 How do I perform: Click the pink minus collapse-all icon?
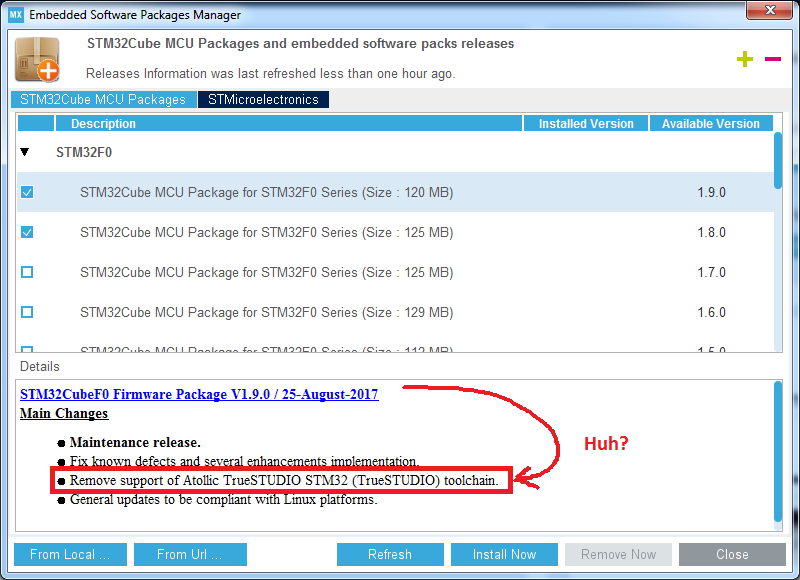click(x=772, y=59)
